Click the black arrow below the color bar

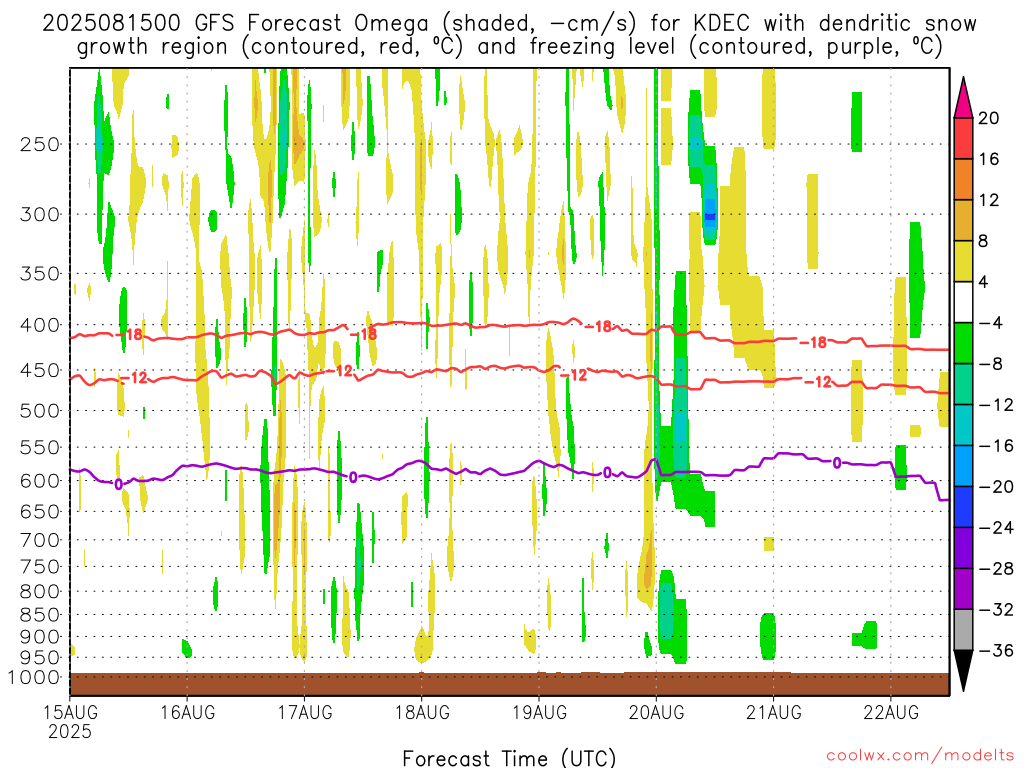(x=963, y=670)
